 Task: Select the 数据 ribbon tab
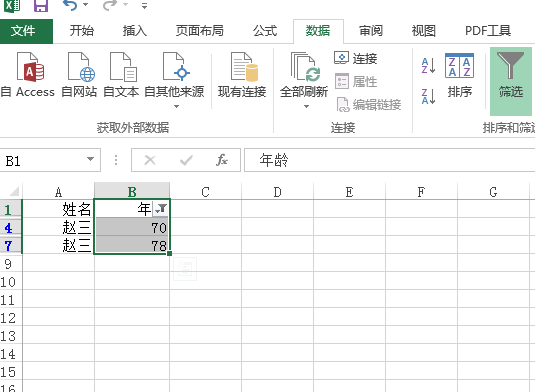point(318,31)
